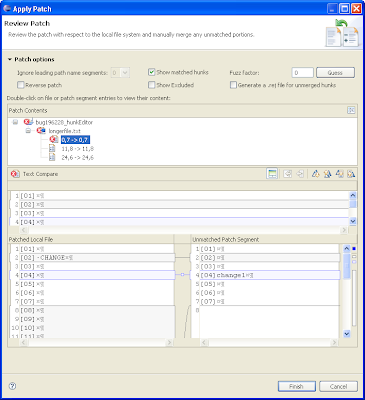Click the Text Compare error icon
The width and height of the screenshot is (365, 400).
point(15,174)
